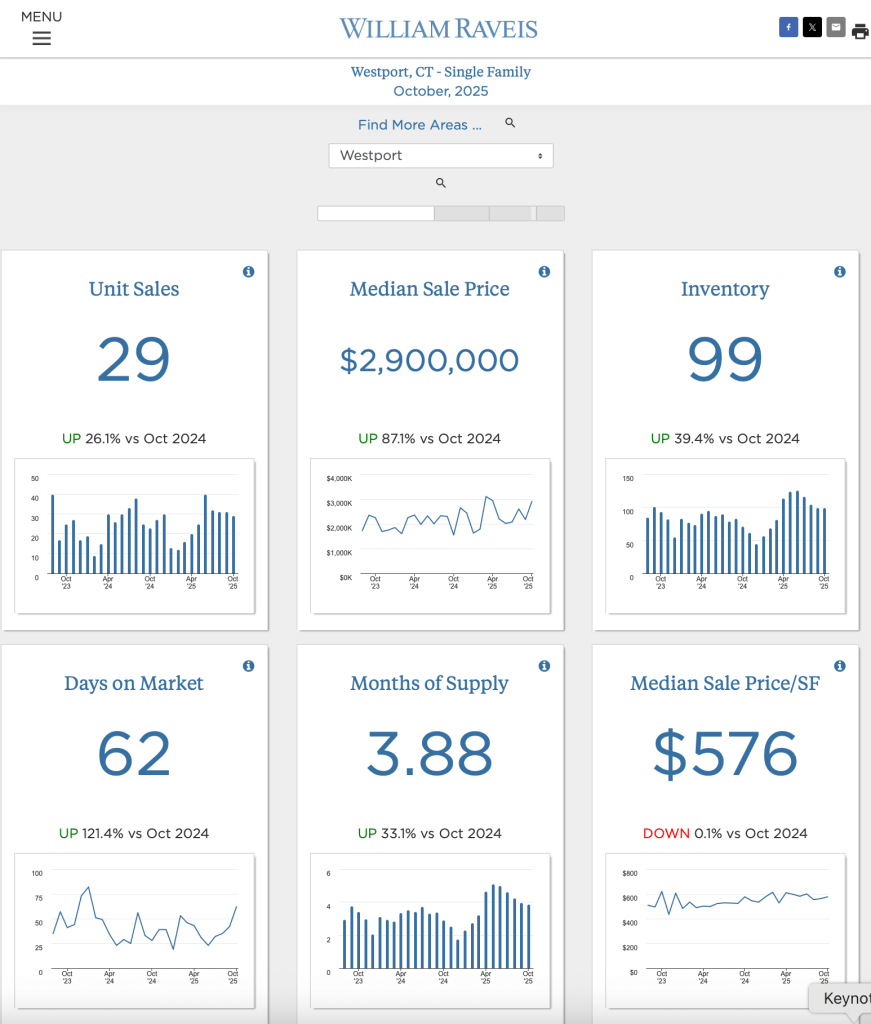Go to William Raveis home logo
Screen dimensions: 871x1024
(x=438, y=28)
